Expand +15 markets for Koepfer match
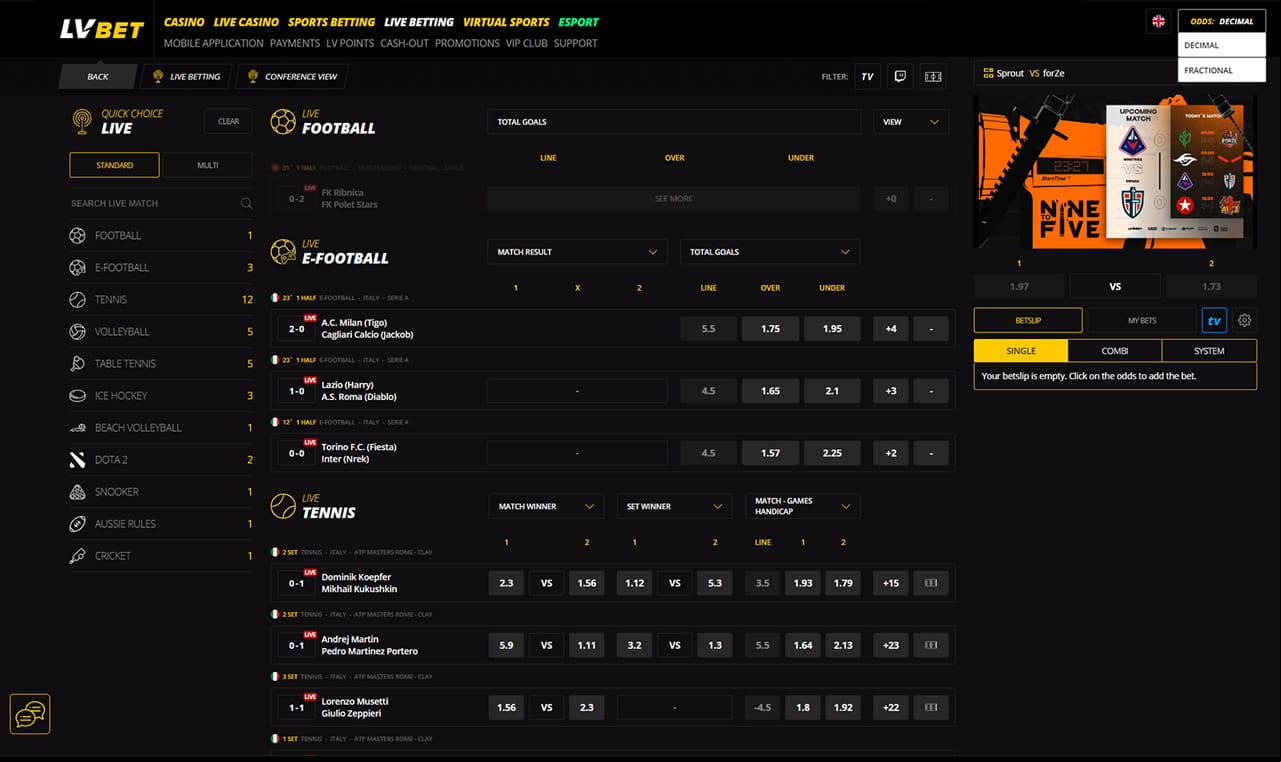The width and height of the screenshot is (1281, 762). (891, 583)
